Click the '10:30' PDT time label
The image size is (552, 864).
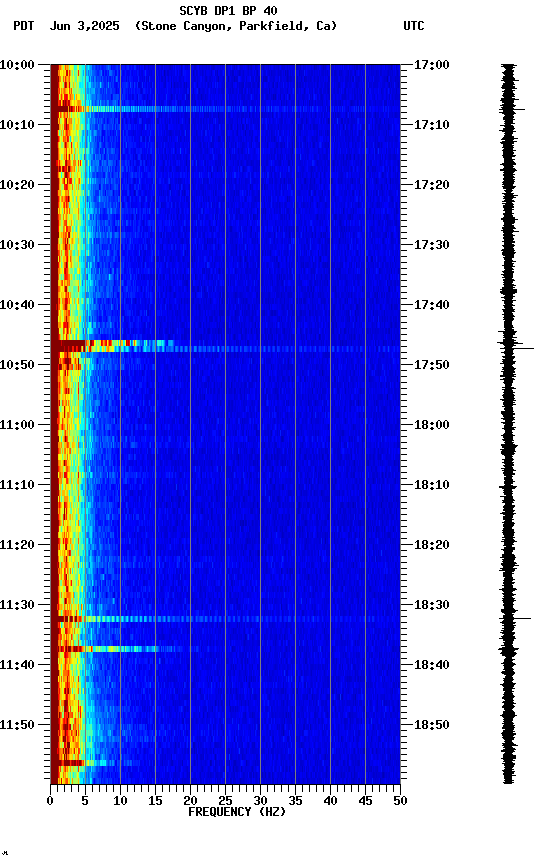click(17, 245)
